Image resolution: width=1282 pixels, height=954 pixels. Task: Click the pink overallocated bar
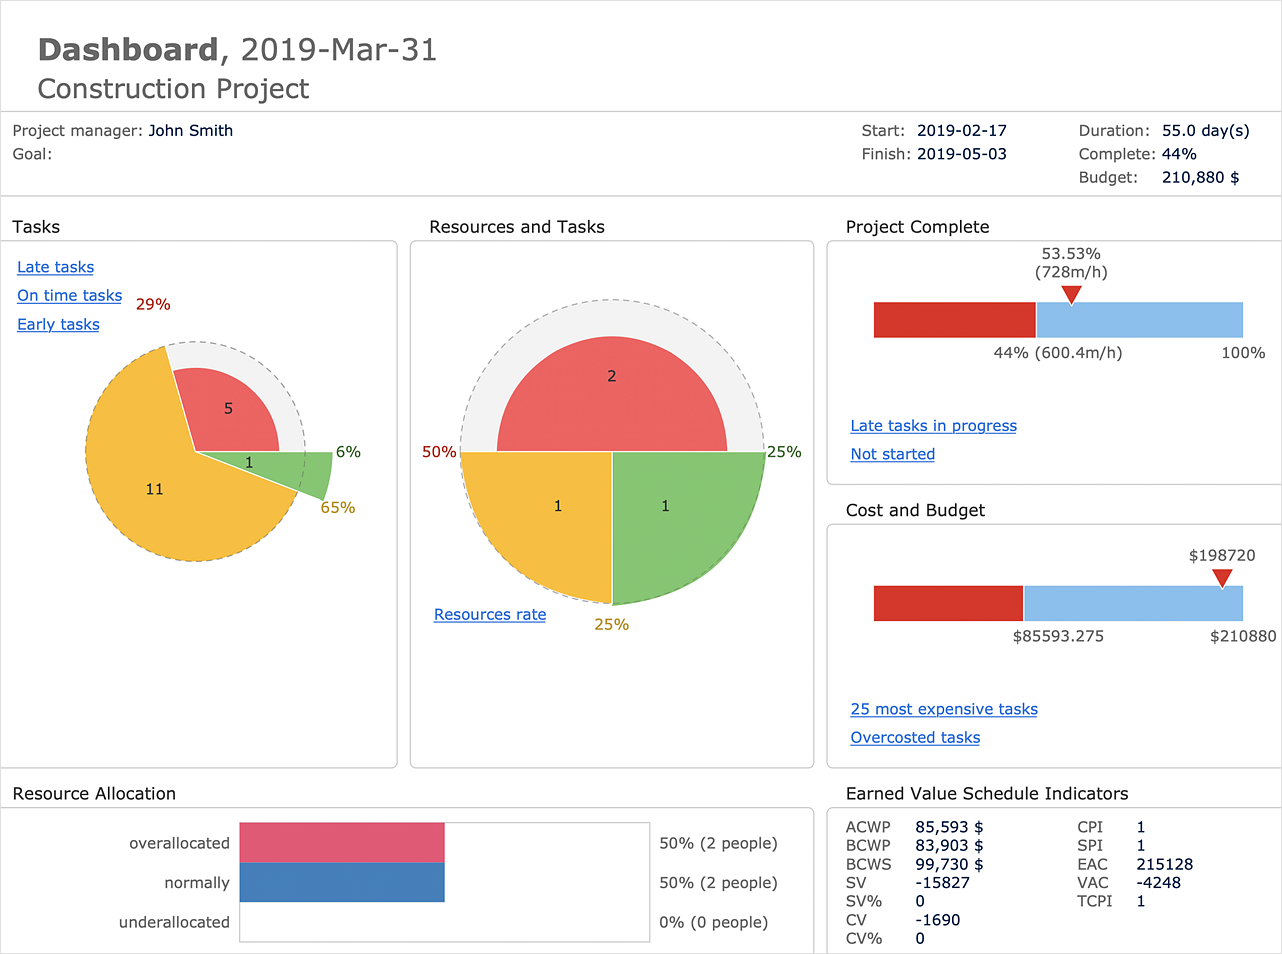[x=342, y=843]
